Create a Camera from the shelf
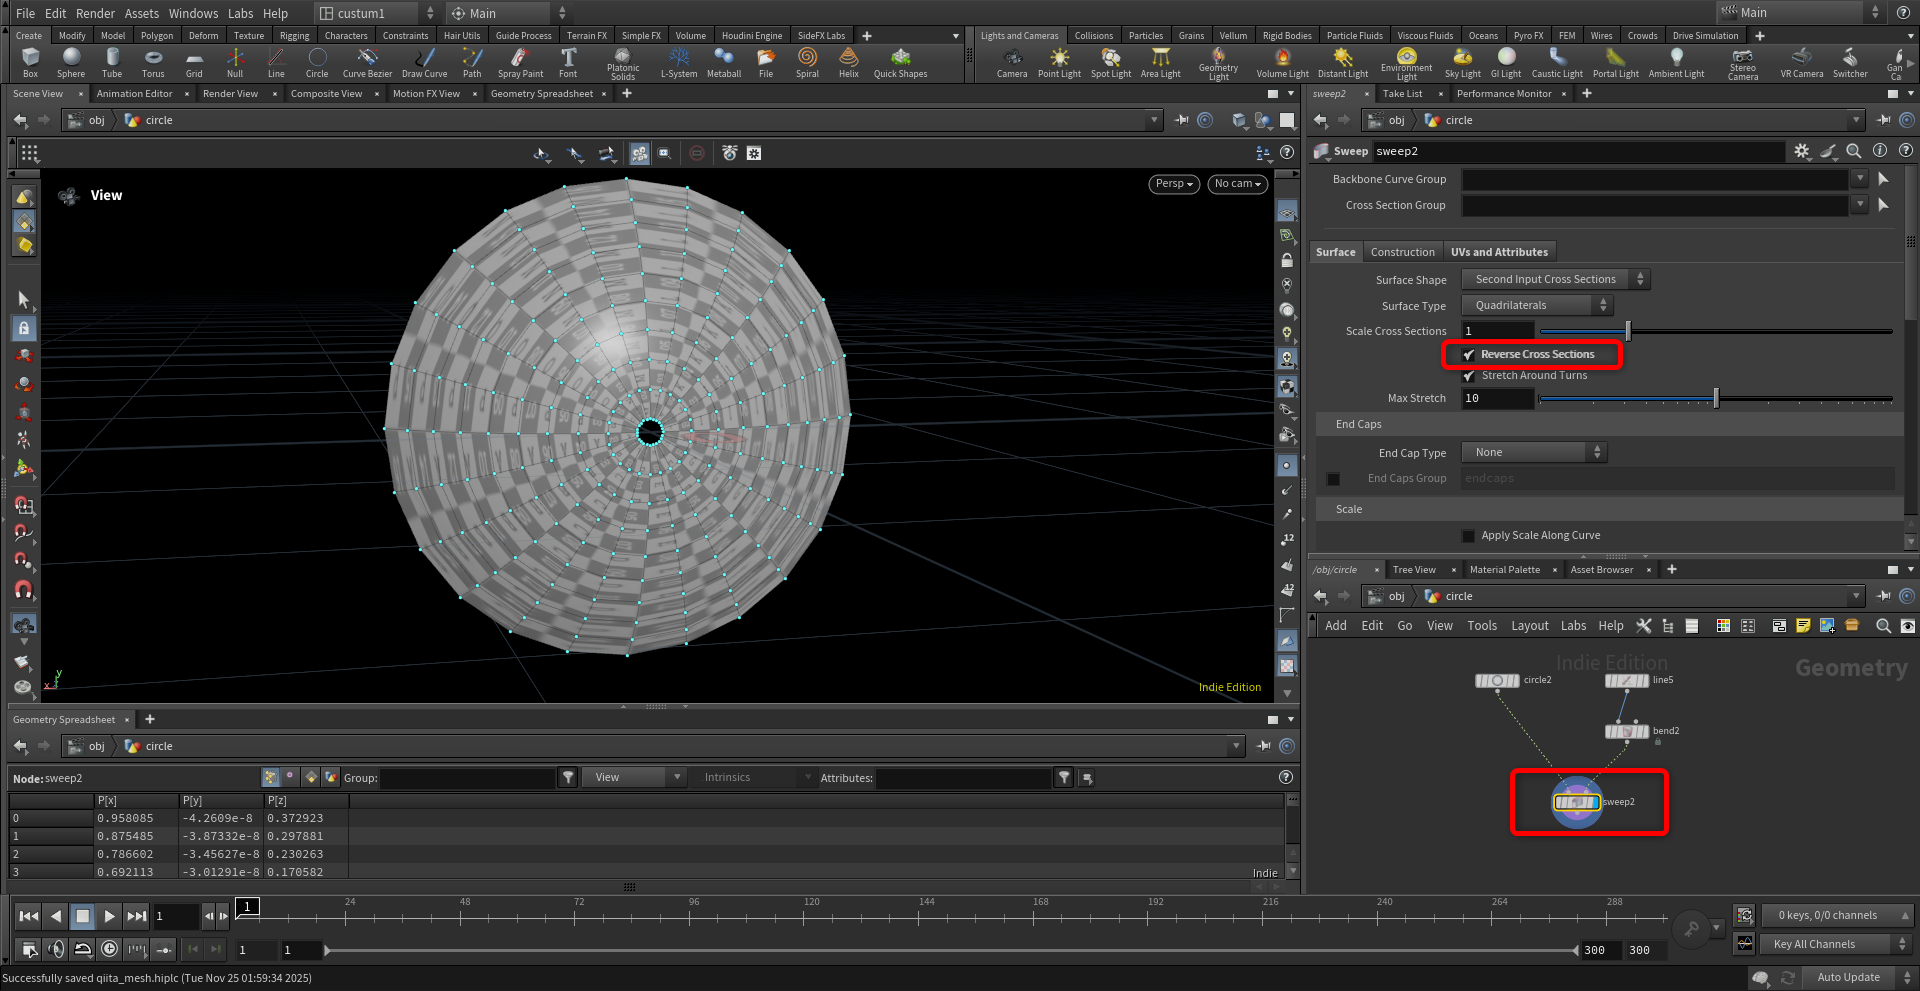 click(1012, 62)
